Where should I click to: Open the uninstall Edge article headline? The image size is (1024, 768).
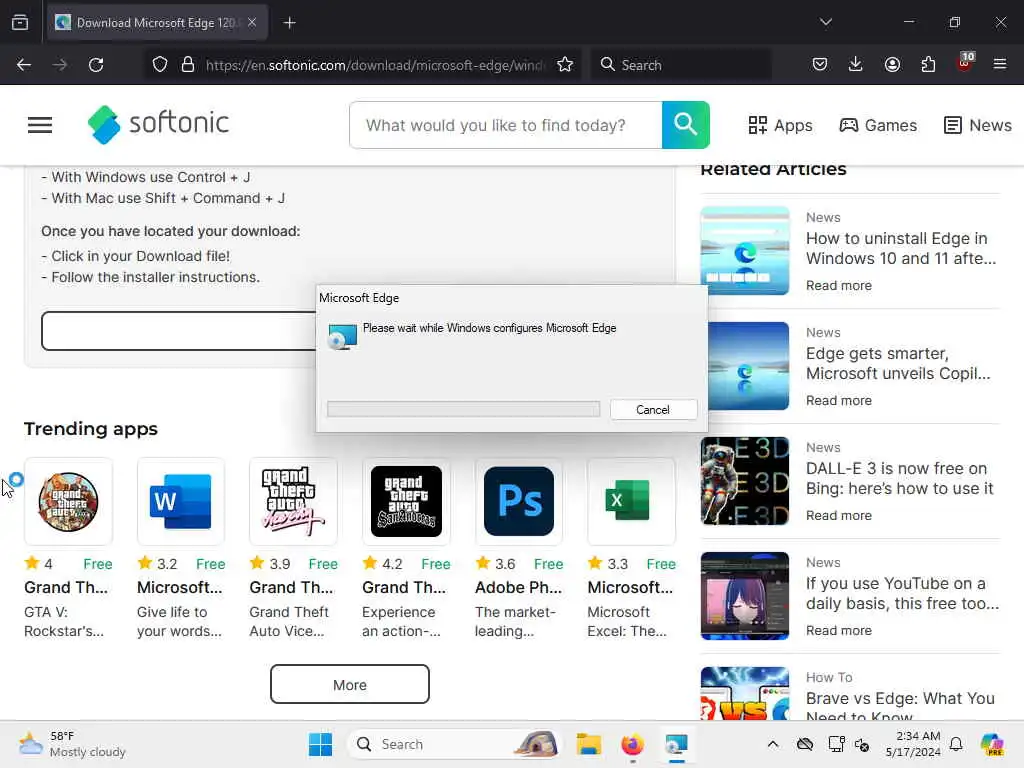coord(901,248)
